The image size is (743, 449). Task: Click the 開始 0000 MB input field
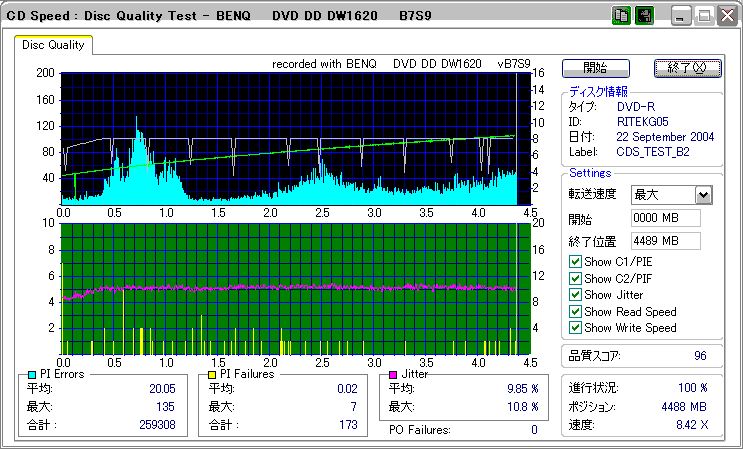point(666,218)
